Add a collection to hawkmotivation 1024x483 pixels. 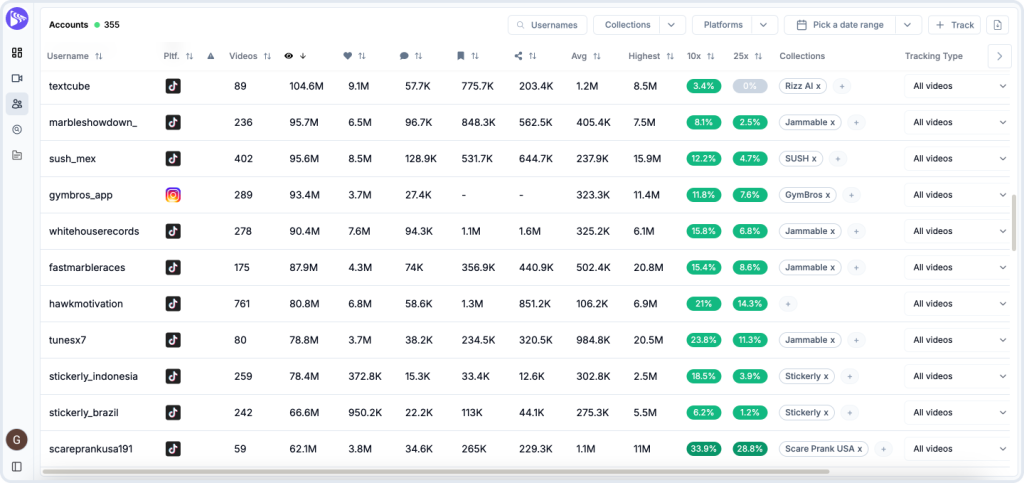point(788,304)
